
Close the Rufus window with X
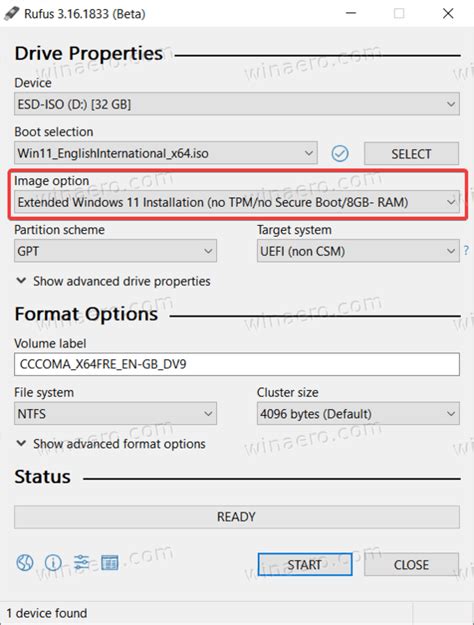point(448,13)
